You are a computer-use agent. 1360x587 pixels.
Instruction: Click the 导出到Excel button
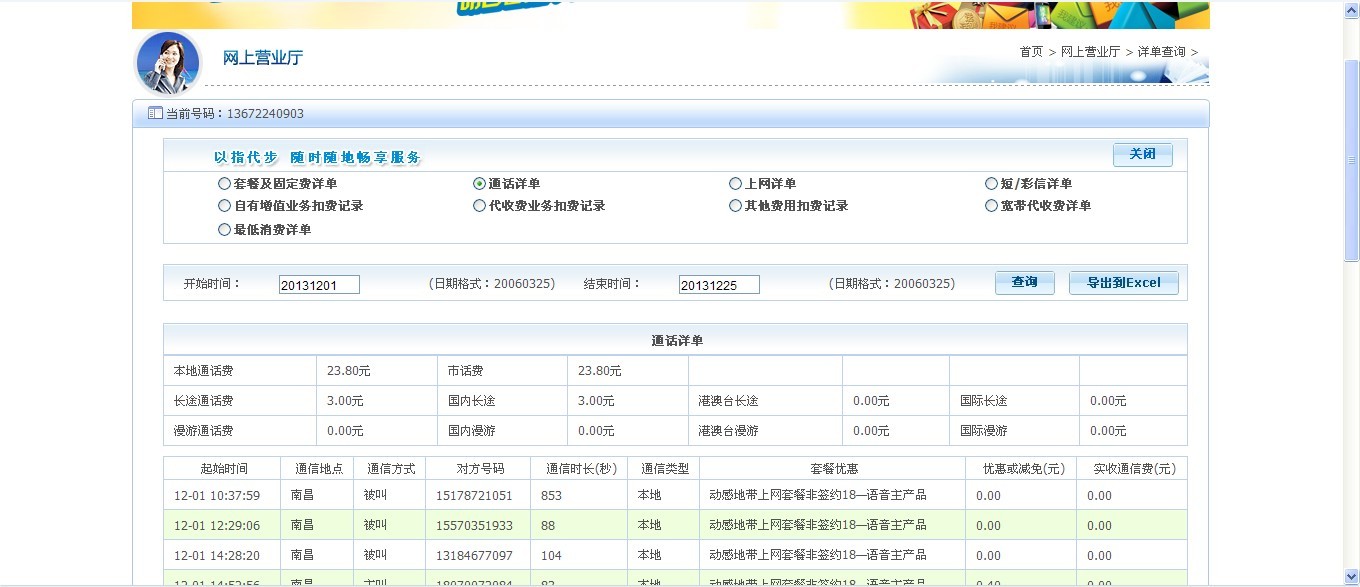tap(1123, 283)
